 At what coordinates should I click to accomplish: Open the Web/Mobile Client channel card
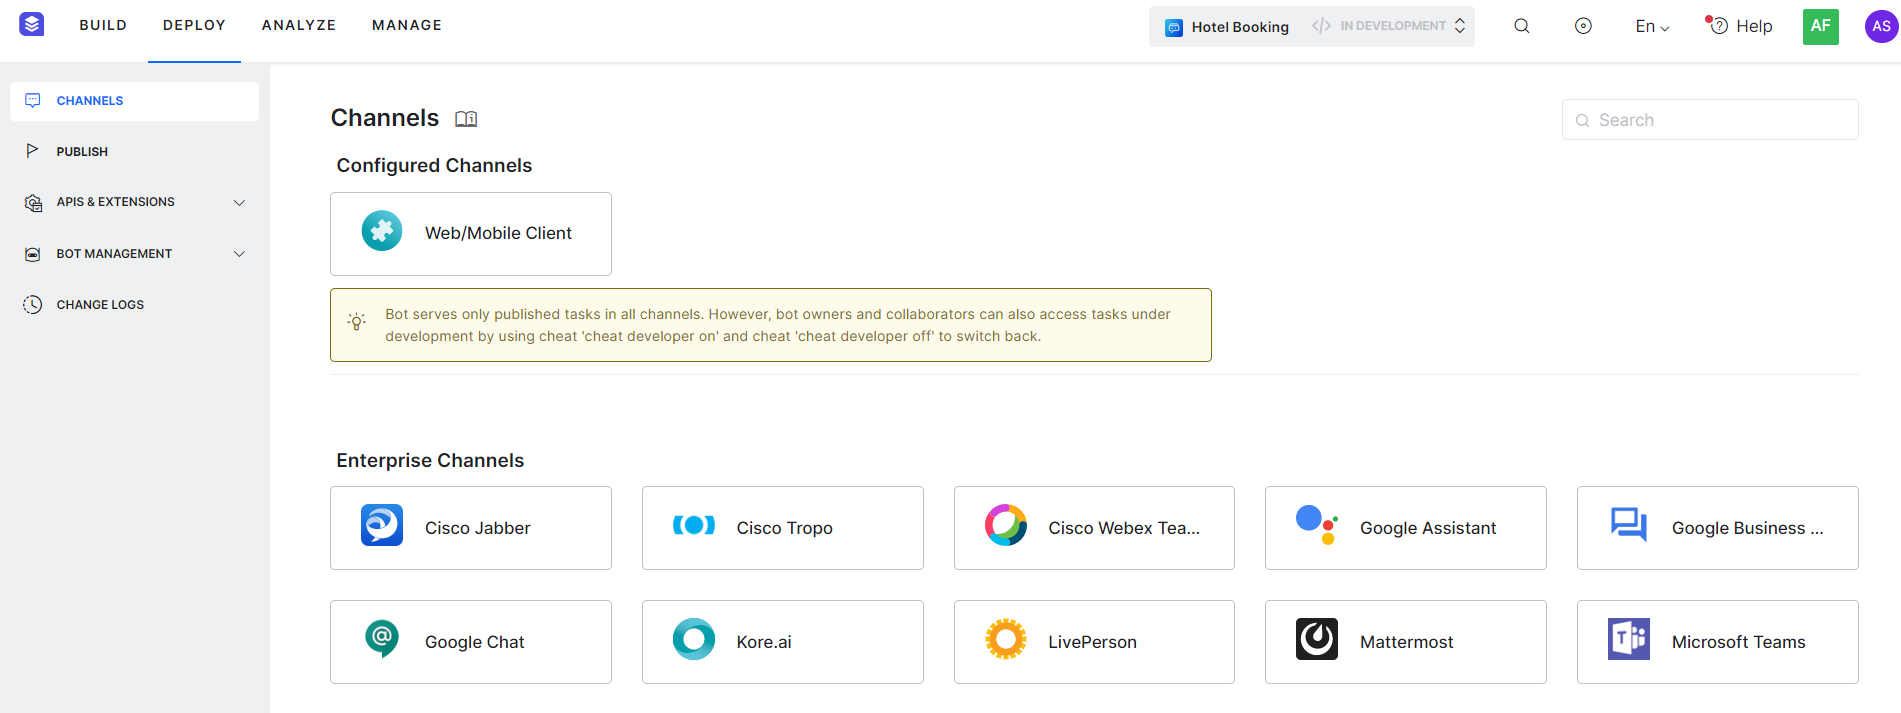click(x=471, y=234)
